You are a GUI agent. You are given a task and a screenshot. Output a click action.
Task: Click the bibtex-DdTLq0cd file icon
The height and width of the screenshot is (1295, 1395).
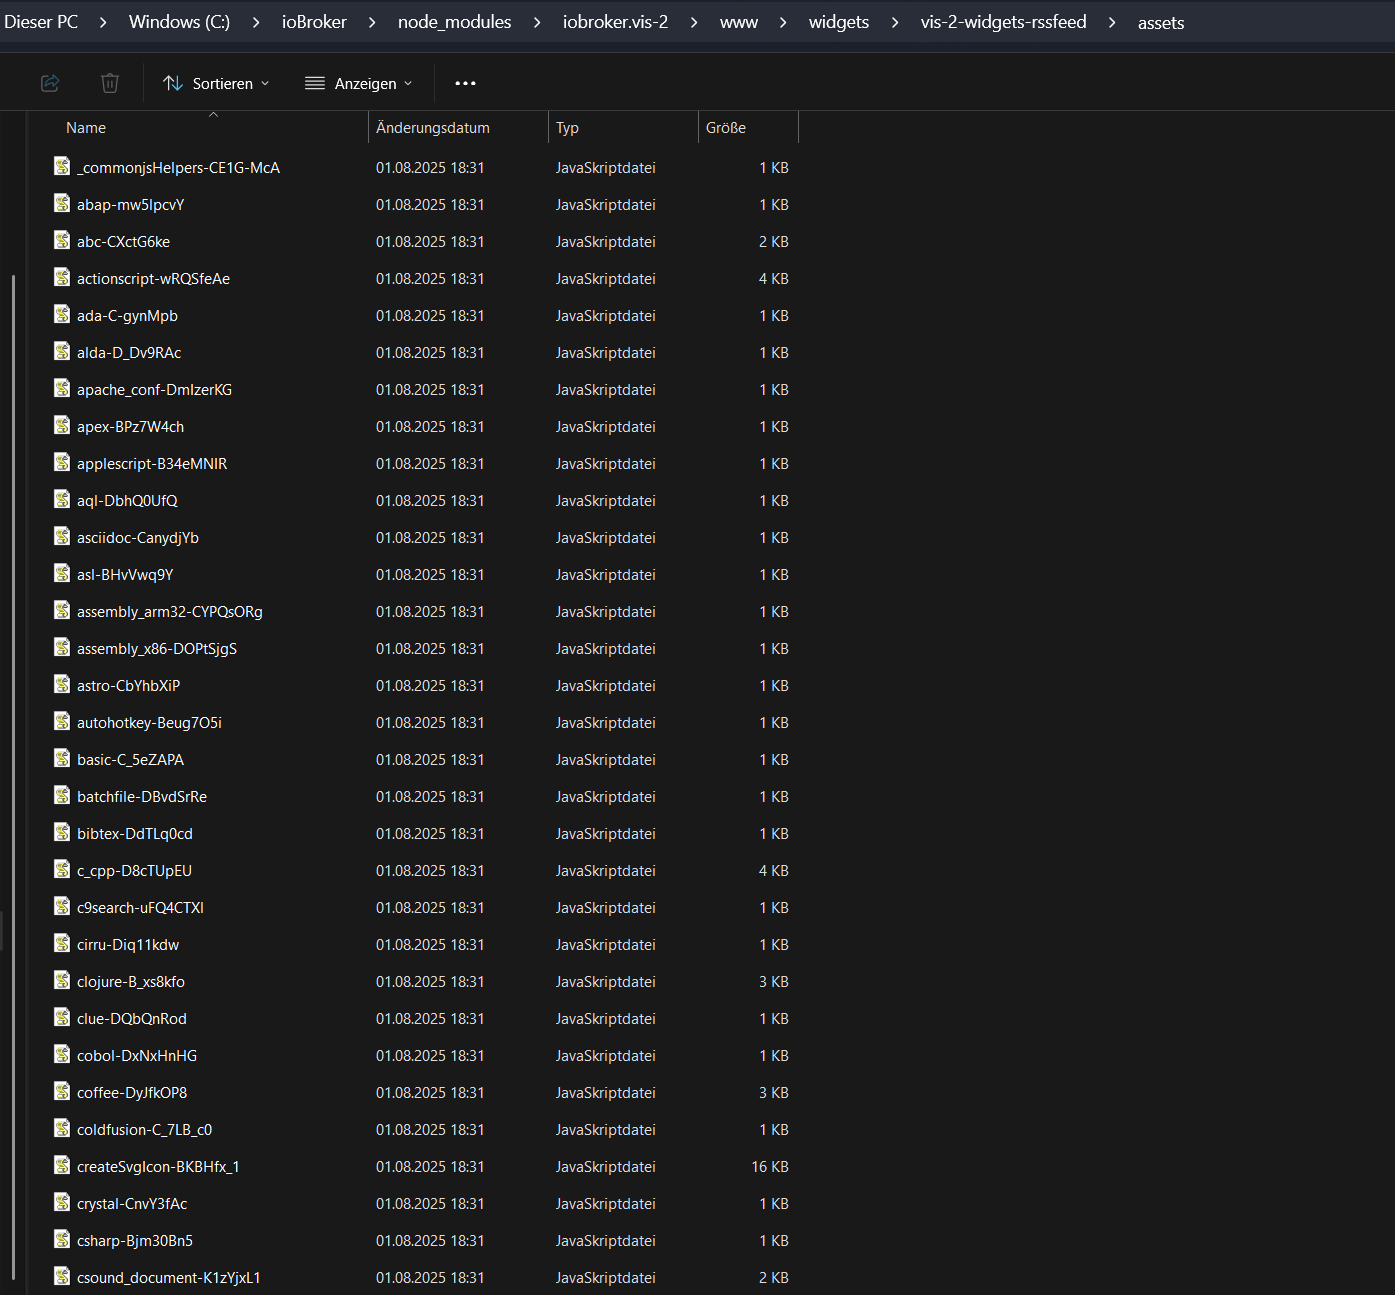(62, 833)
